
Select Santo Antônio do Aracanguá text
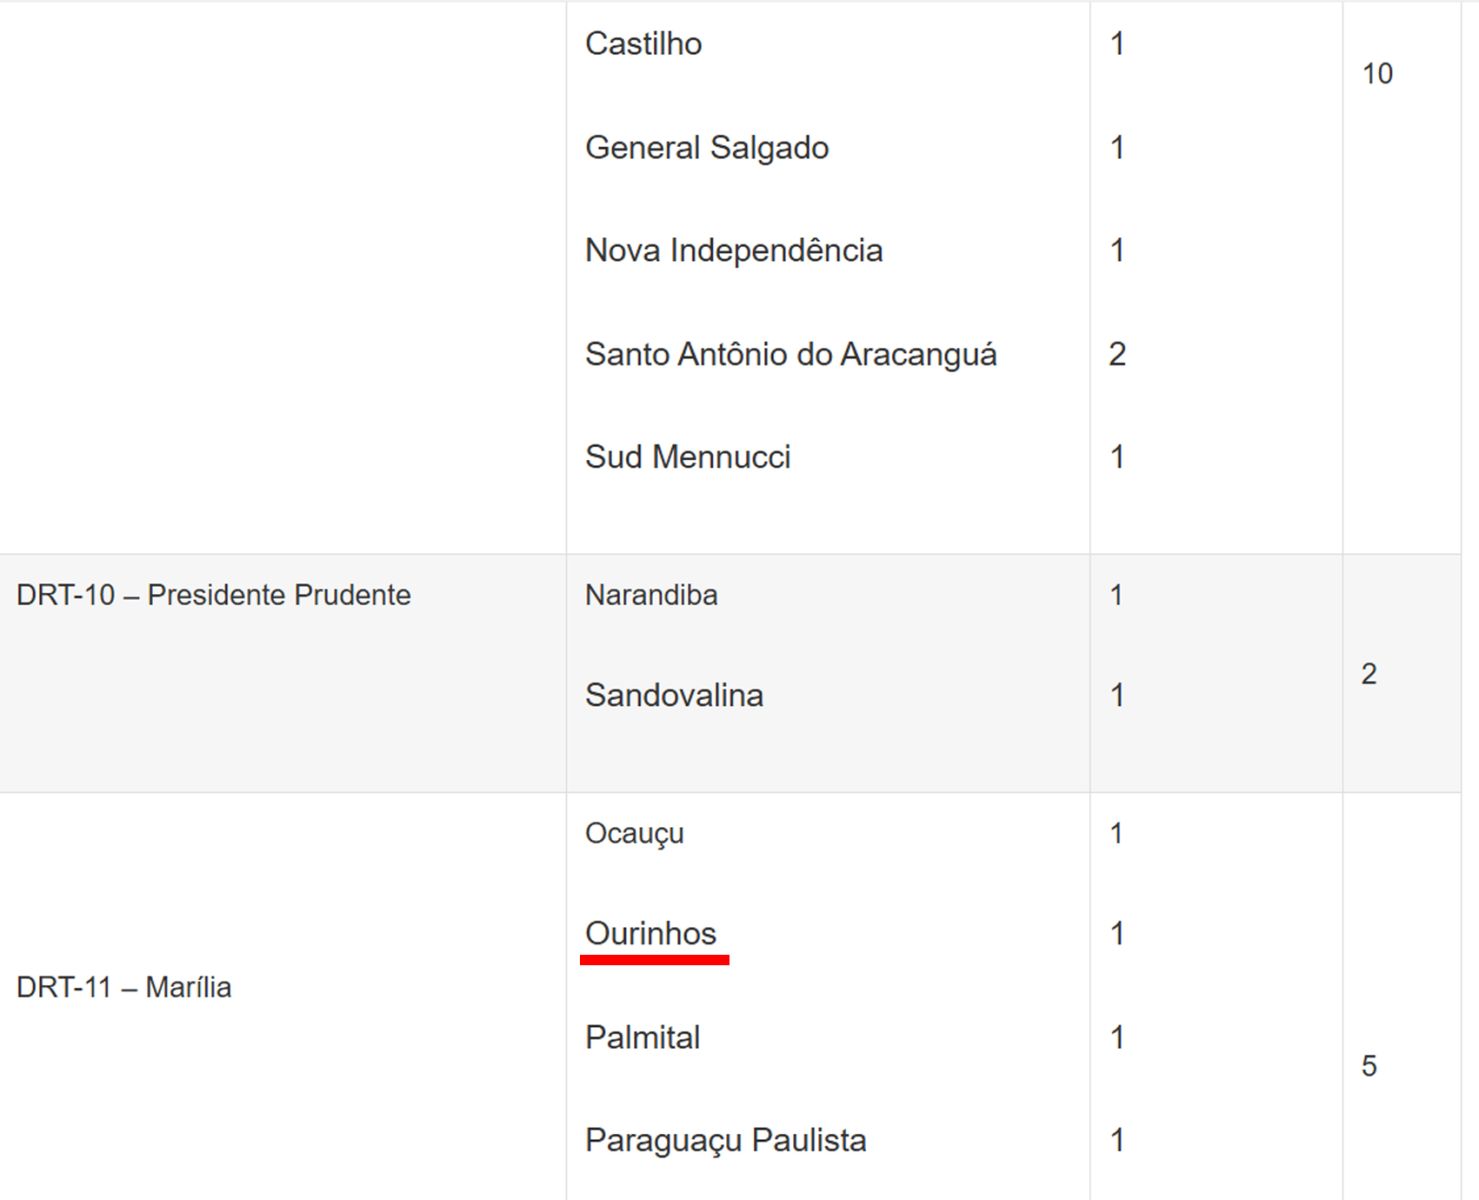[790, 354]
